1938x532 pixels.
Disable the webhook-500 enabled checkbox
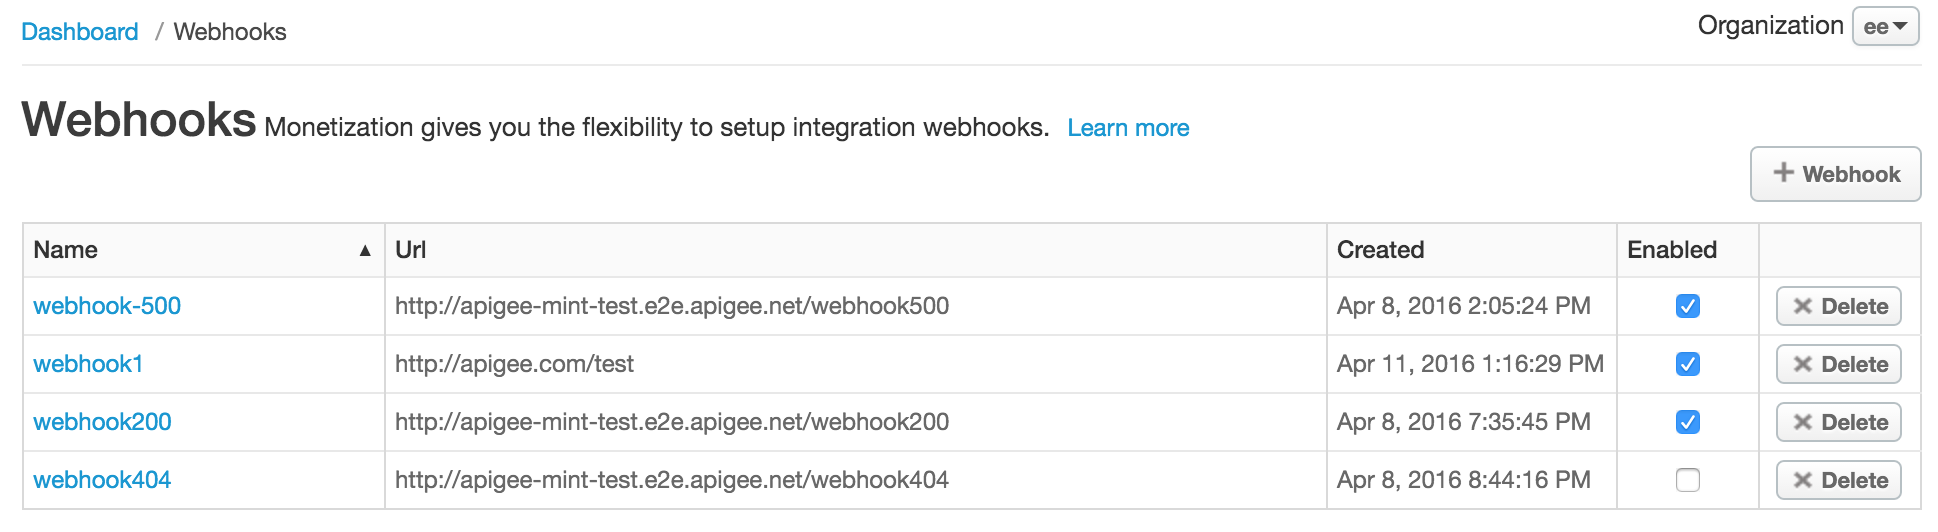1687,307
